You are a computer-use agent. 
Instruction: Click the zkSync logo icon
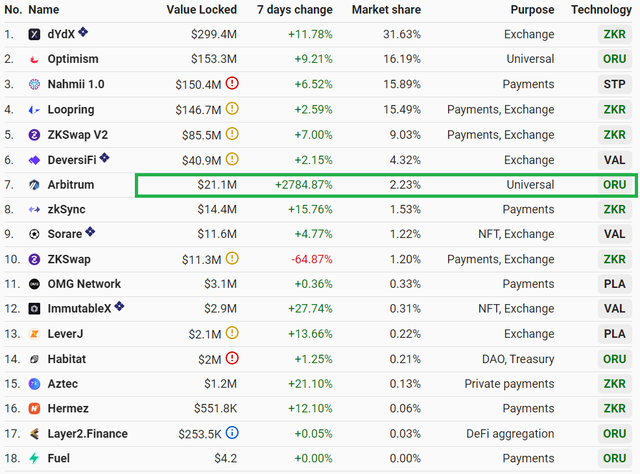tap(34, 209)
